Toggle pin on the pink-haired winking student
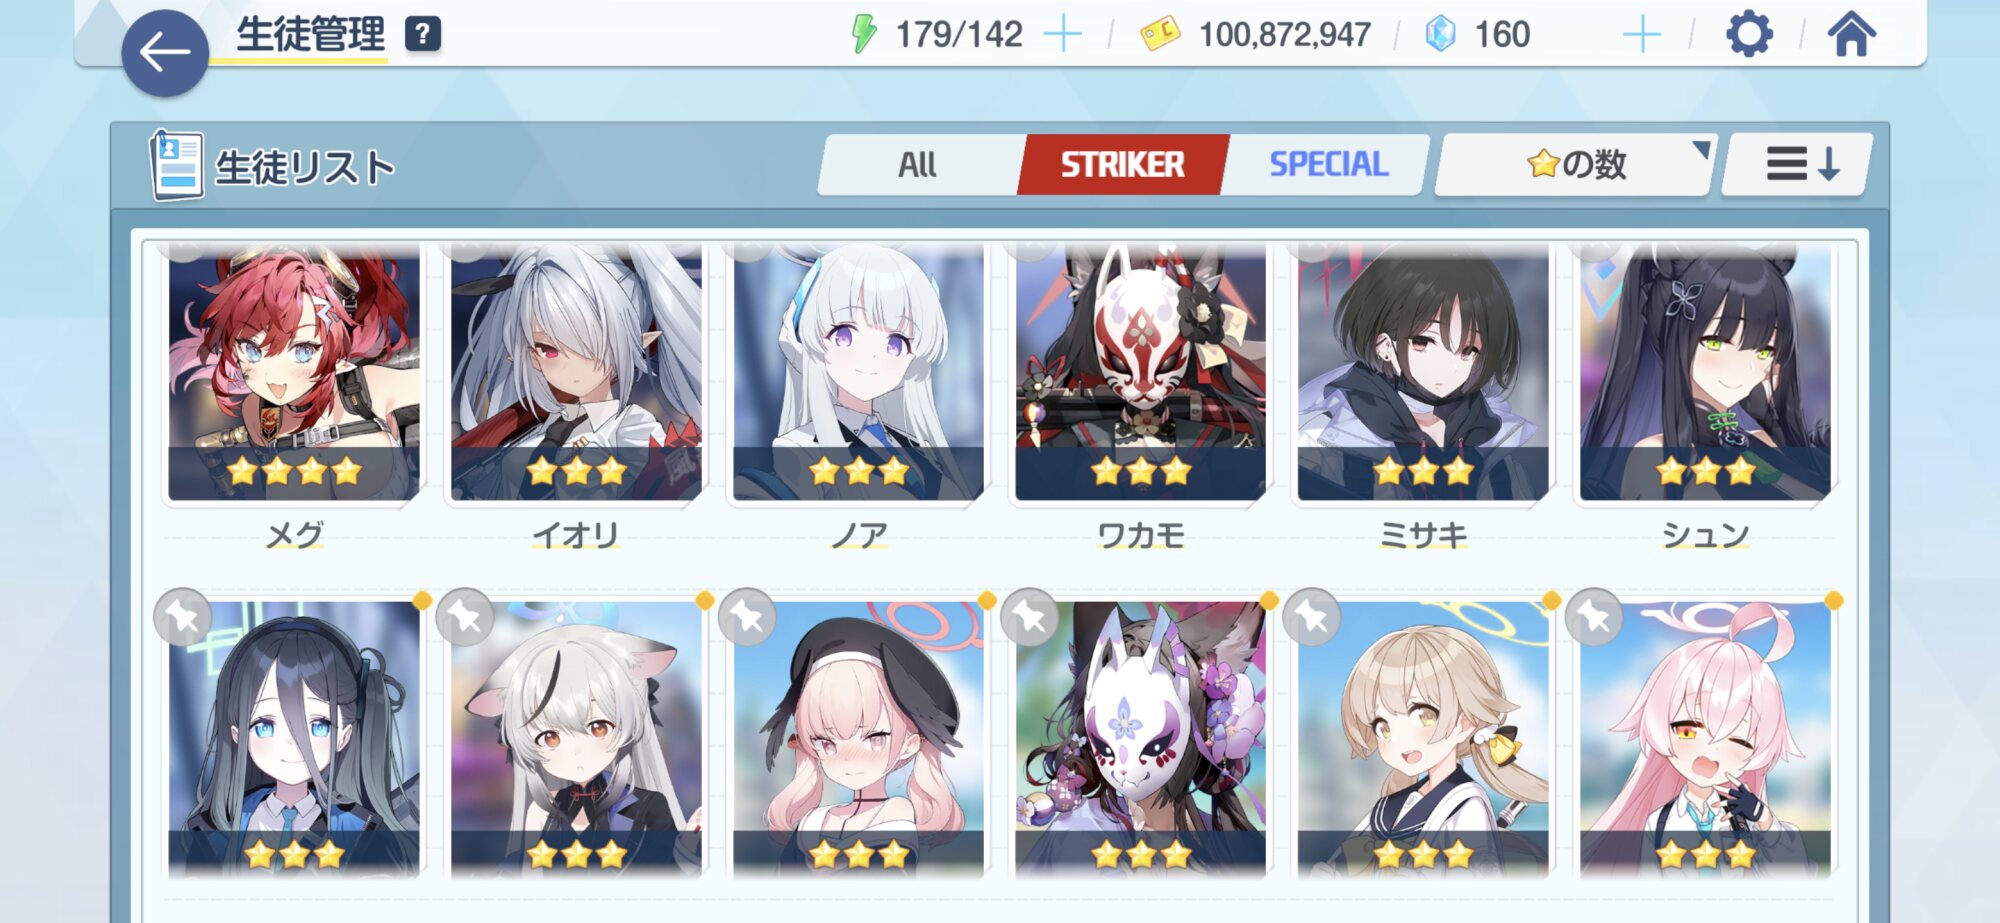The width and height of the screenshot is (2000, 923). pyautogui.click(x=1594, y=617)
